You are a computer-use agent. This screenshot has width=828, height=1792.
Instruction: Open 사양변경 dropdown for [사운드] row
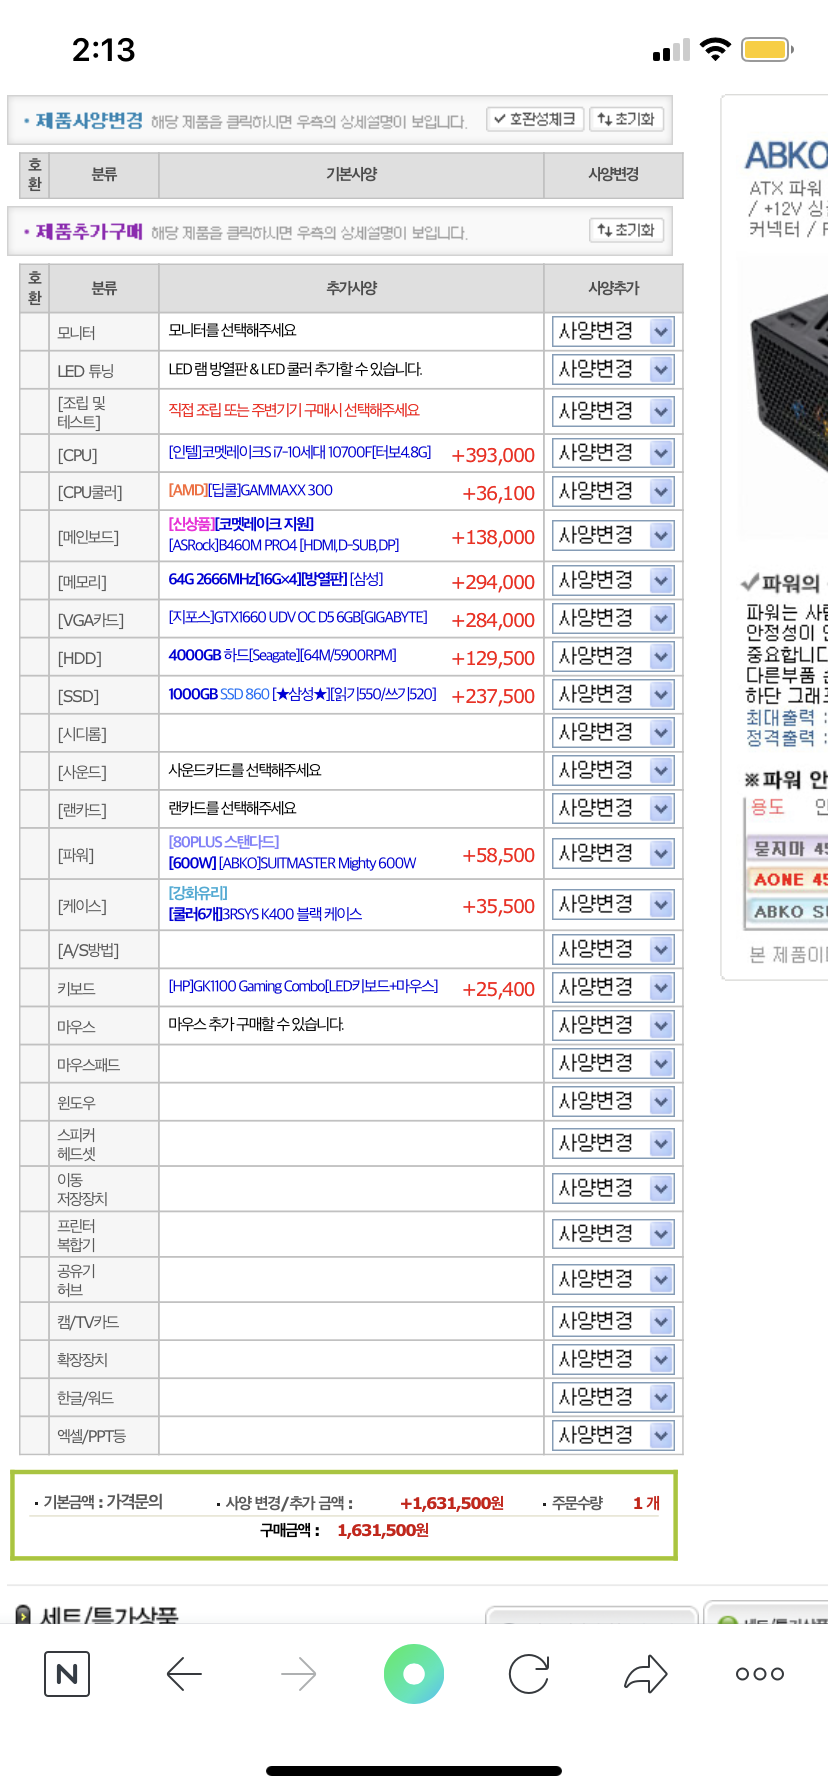613,770
